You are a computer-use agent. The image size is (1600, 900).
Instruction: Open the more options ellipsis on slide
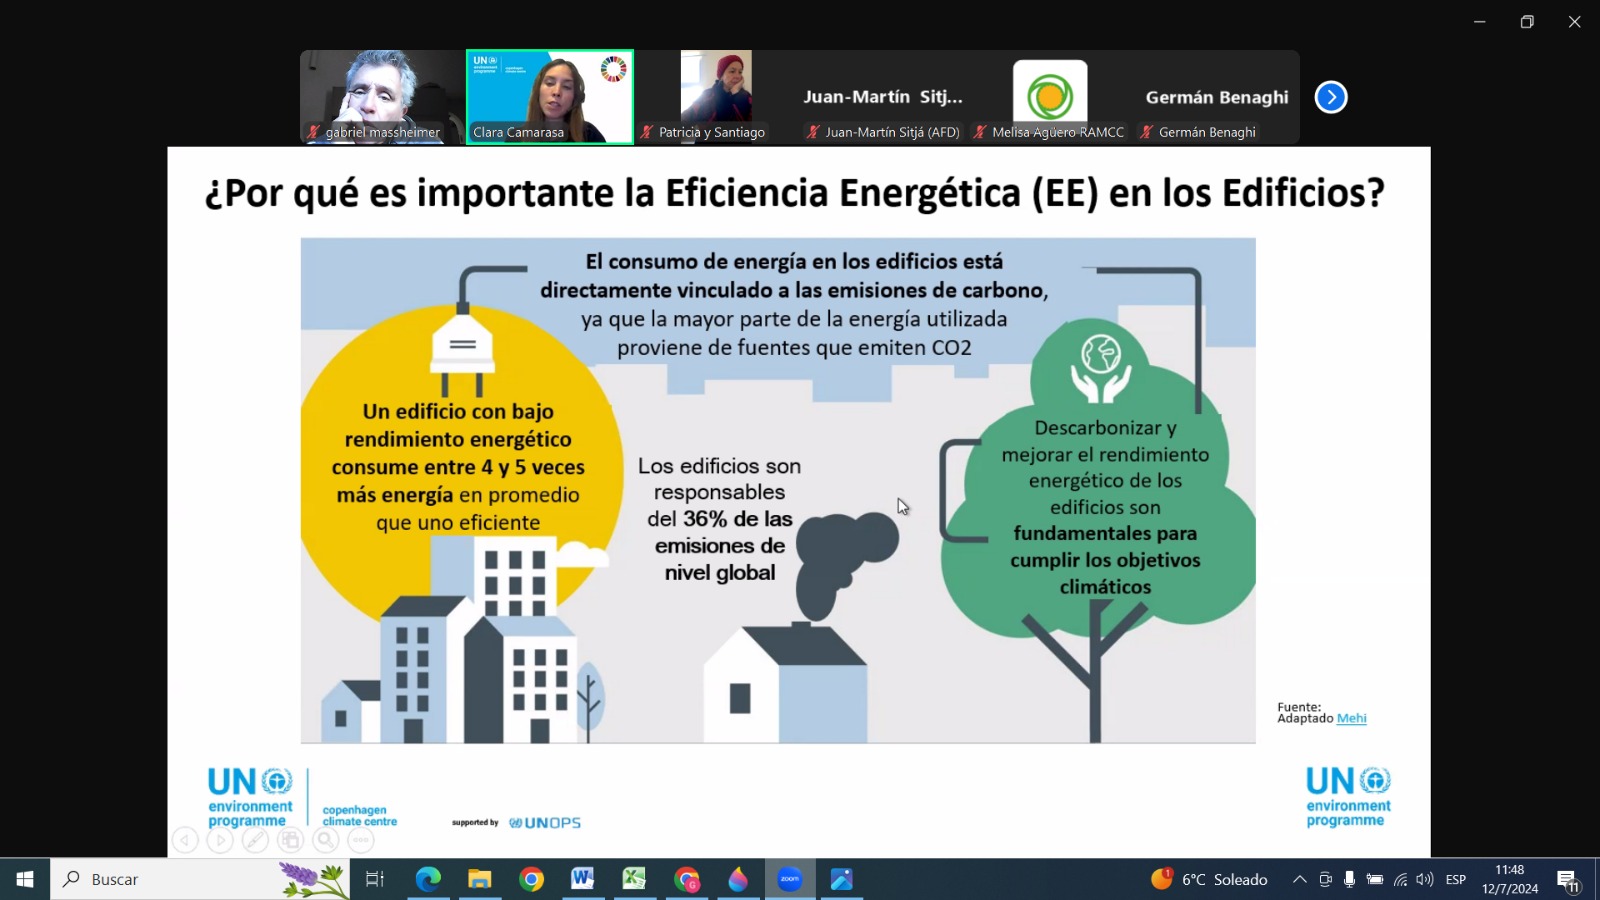pos(361,840)
